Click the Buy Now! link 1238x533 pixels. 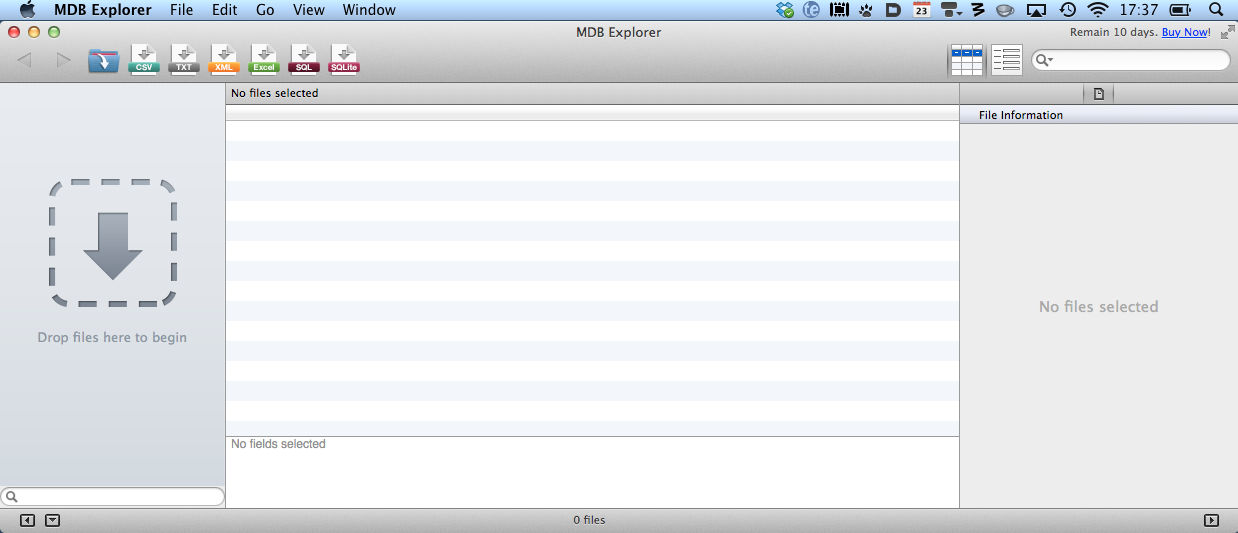click(1185, 32)
